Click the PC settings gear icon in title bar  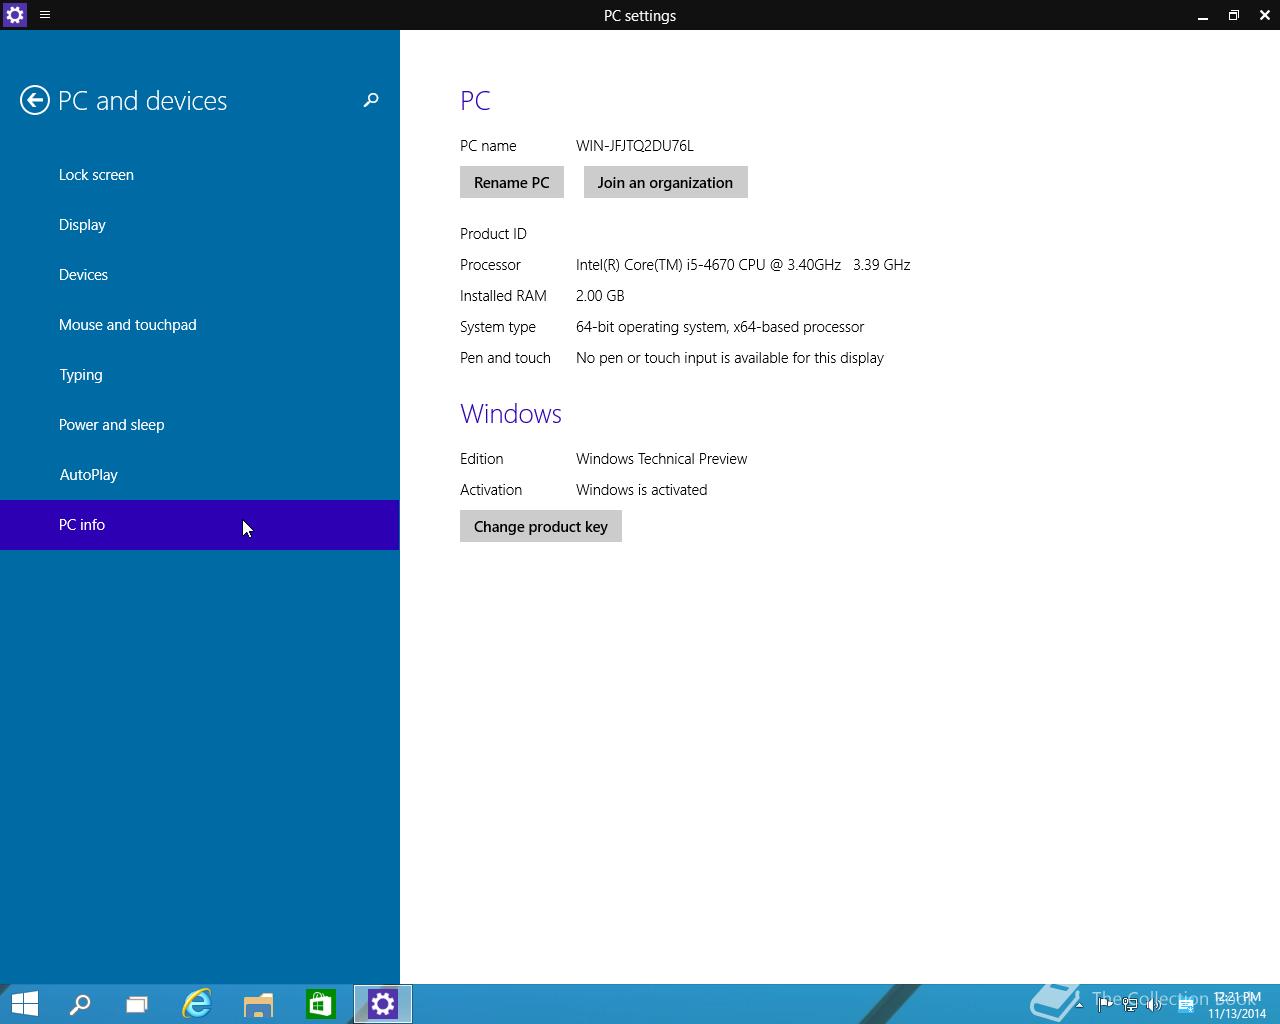[x=15, y=15]
